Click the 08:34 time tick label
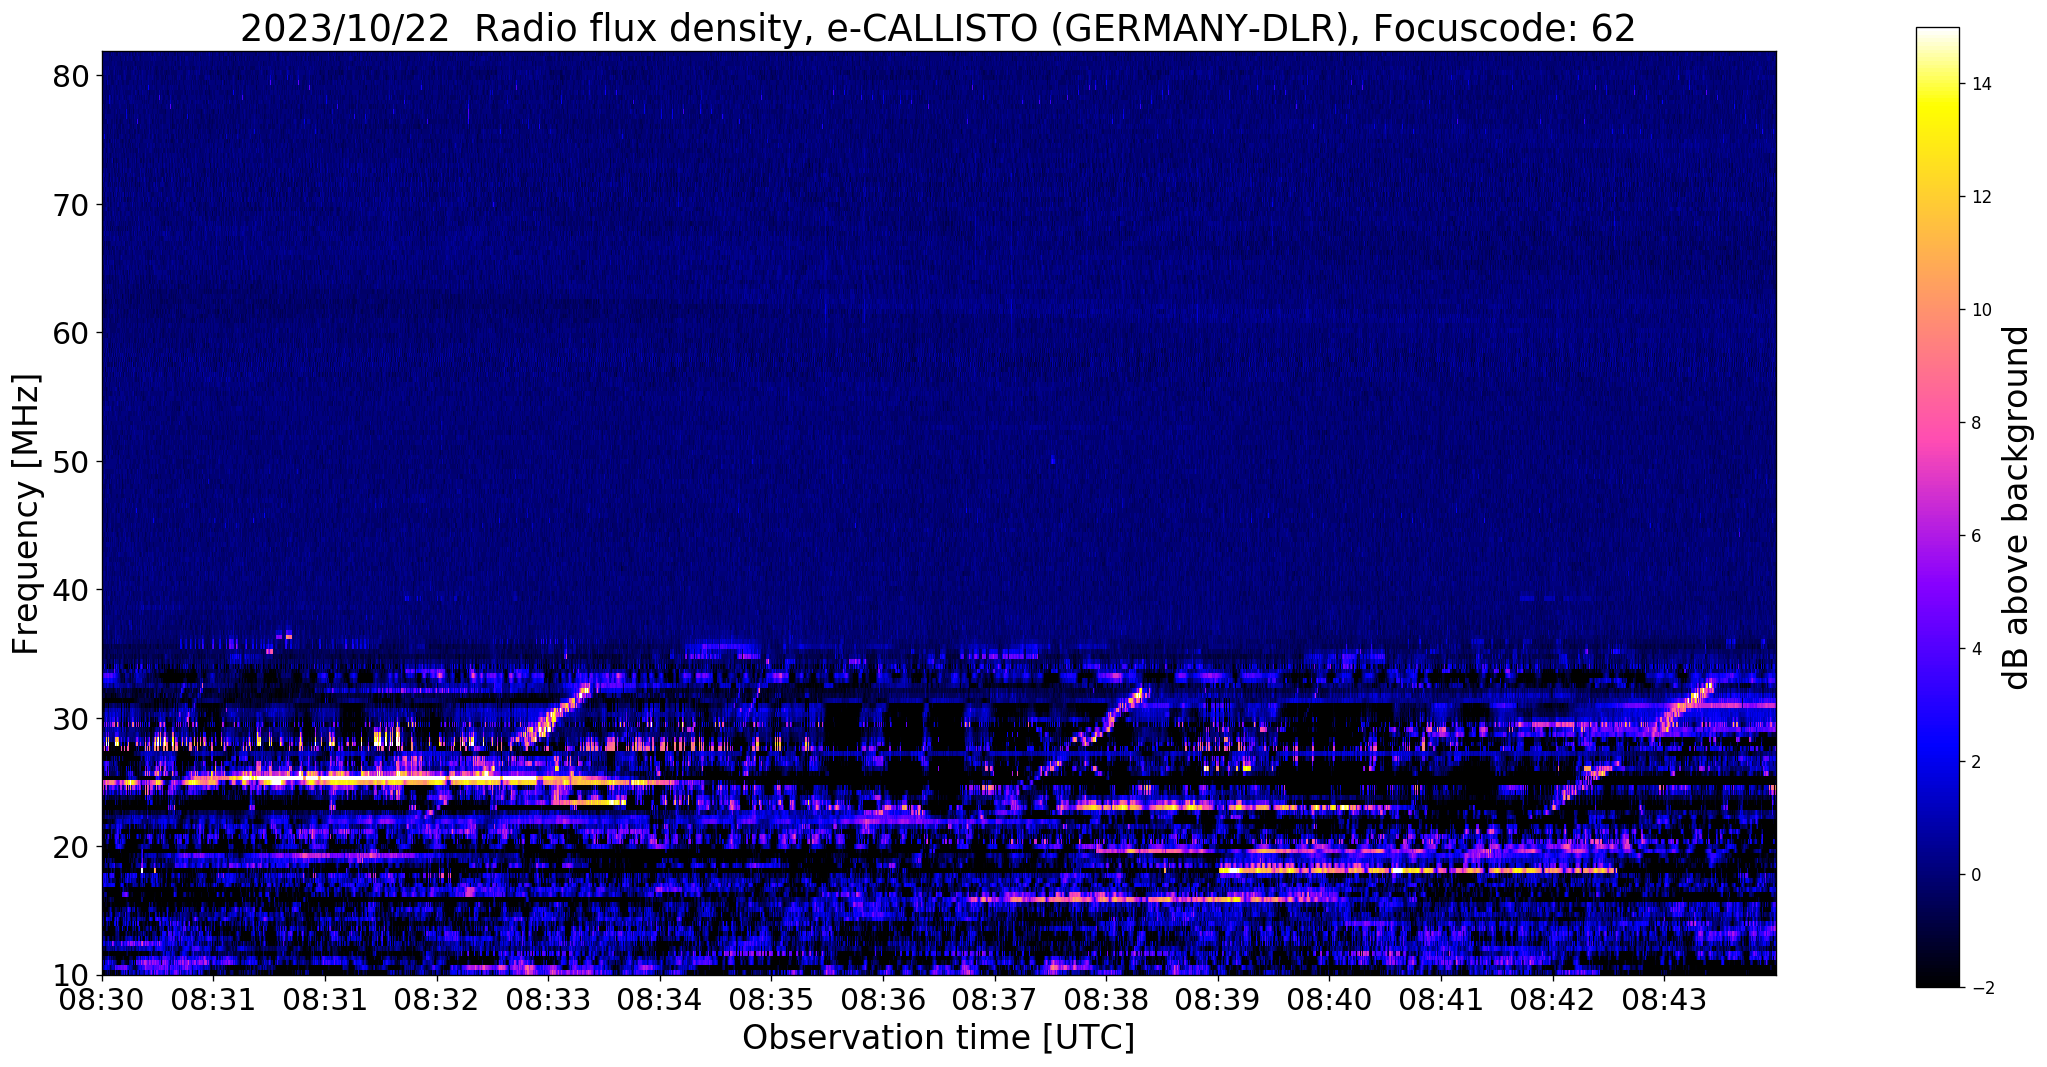The image size is (2047, 1067). click(660, 999)
